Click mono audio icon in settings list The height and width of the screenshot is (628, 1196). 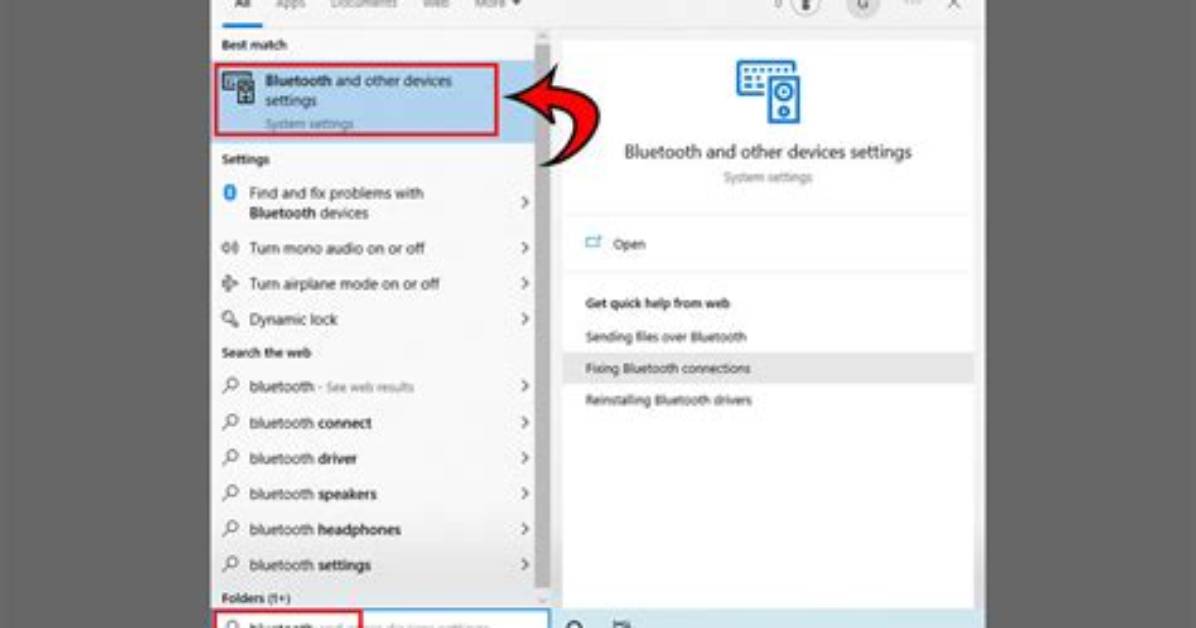coord(230,247)
